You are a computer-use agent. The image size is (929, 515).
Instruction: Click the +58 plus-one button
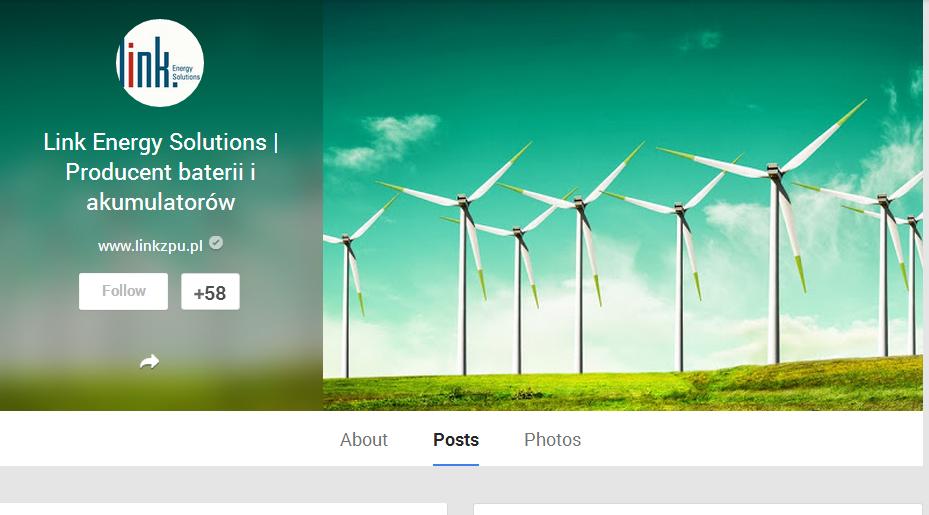(x=210, y=292)
